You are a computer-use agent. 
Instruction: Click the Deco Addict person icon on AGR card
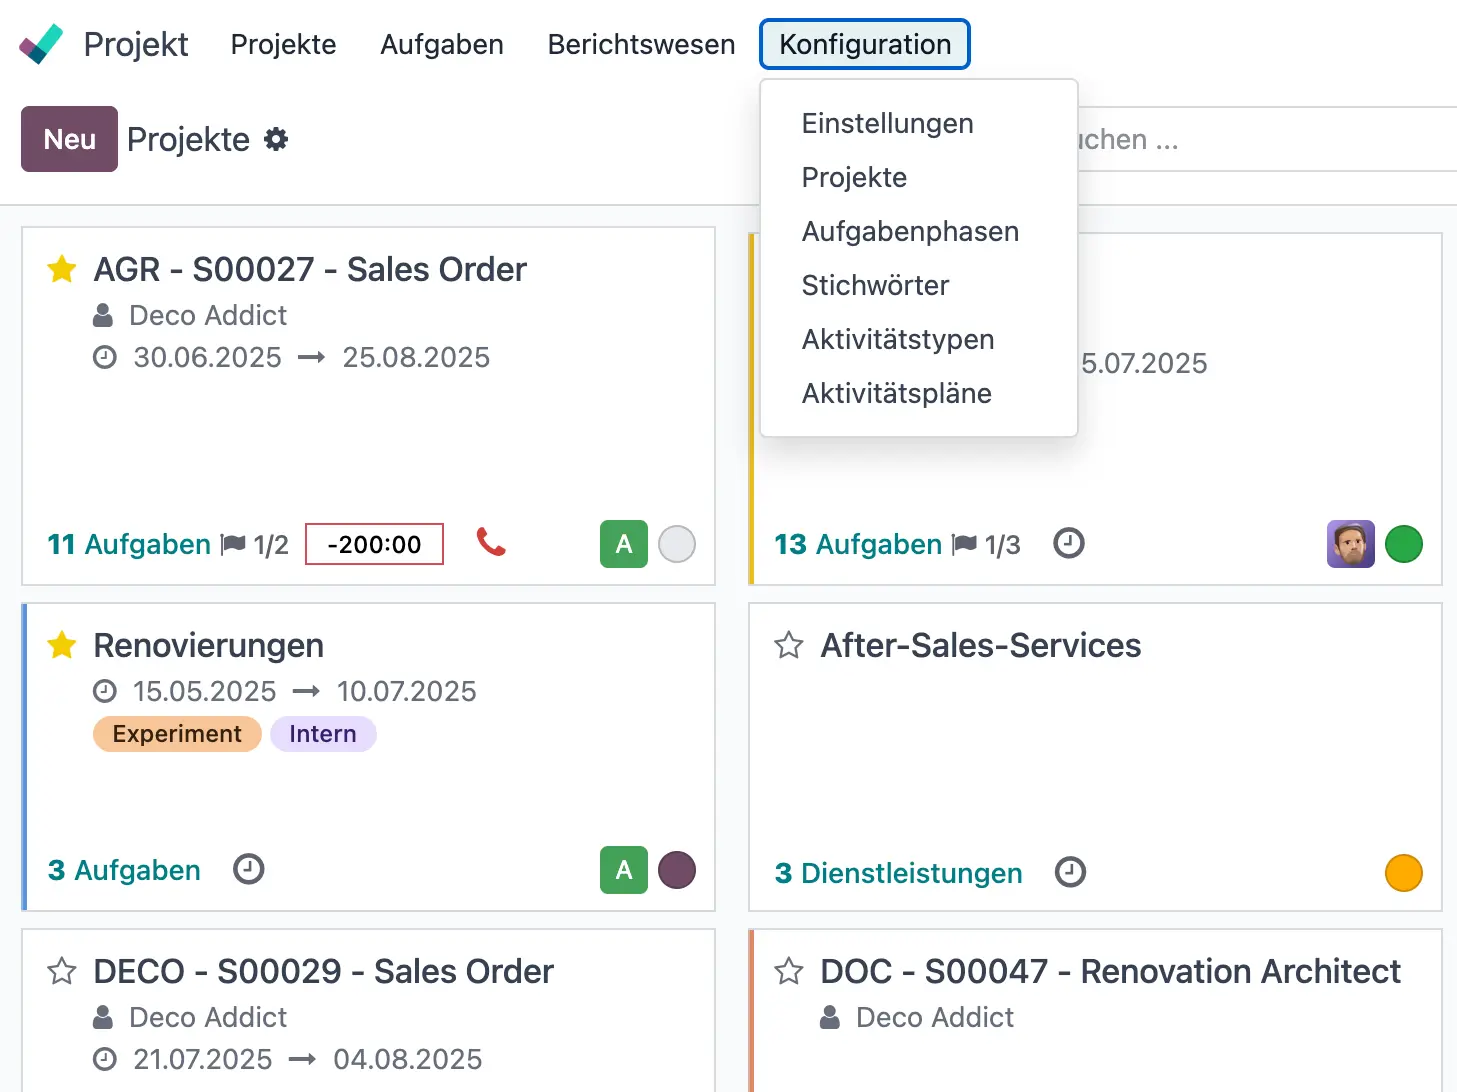coord(102,315)
